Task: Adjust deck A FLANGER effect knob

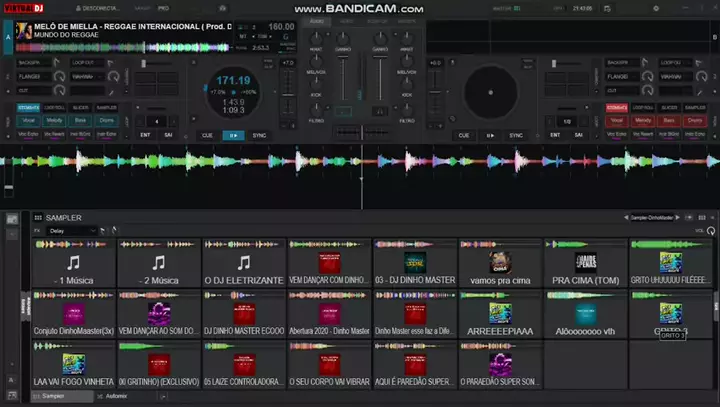Action: [x=59, y=76]
